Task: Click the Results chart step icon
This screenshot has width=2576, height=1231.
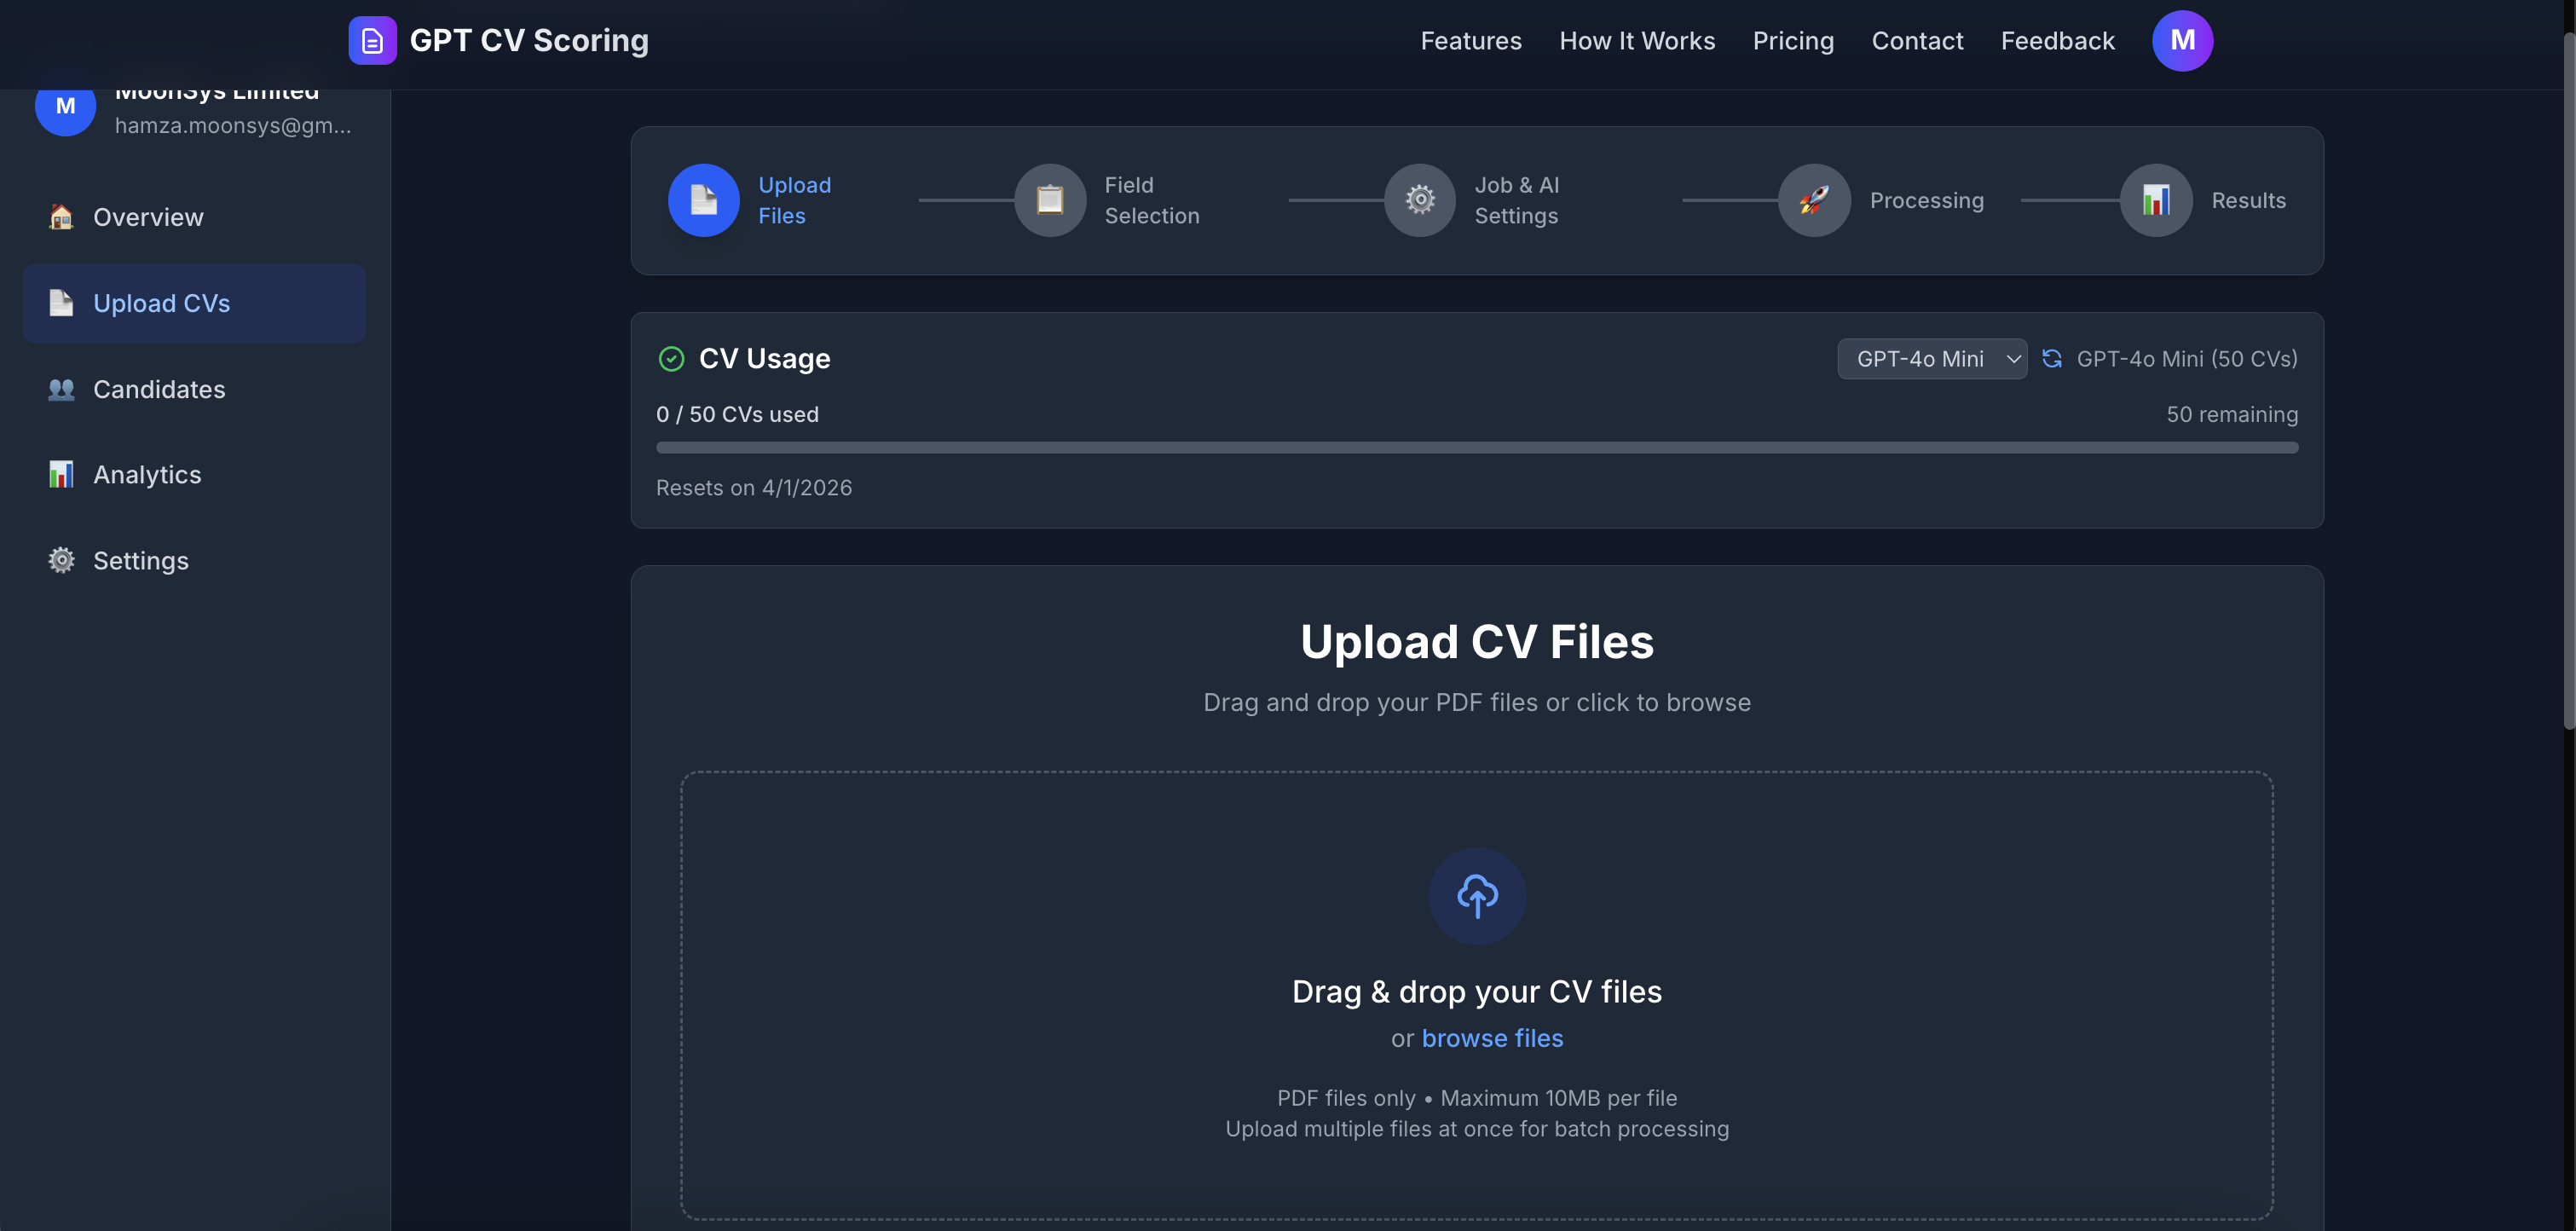Action: tap(2155, 200)
